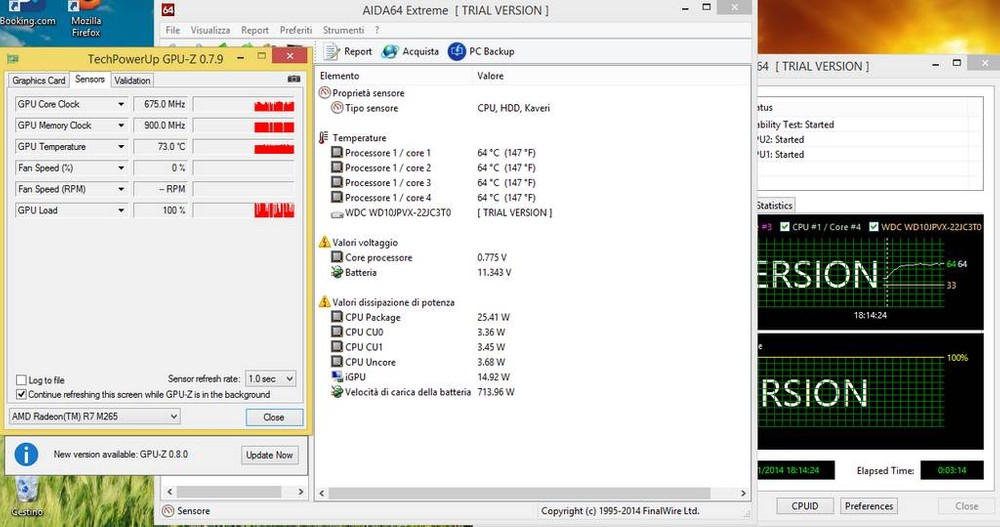Click the Acquista globe icon
The width and height of the screenshot is (1000, 527).
click(387, 52)
